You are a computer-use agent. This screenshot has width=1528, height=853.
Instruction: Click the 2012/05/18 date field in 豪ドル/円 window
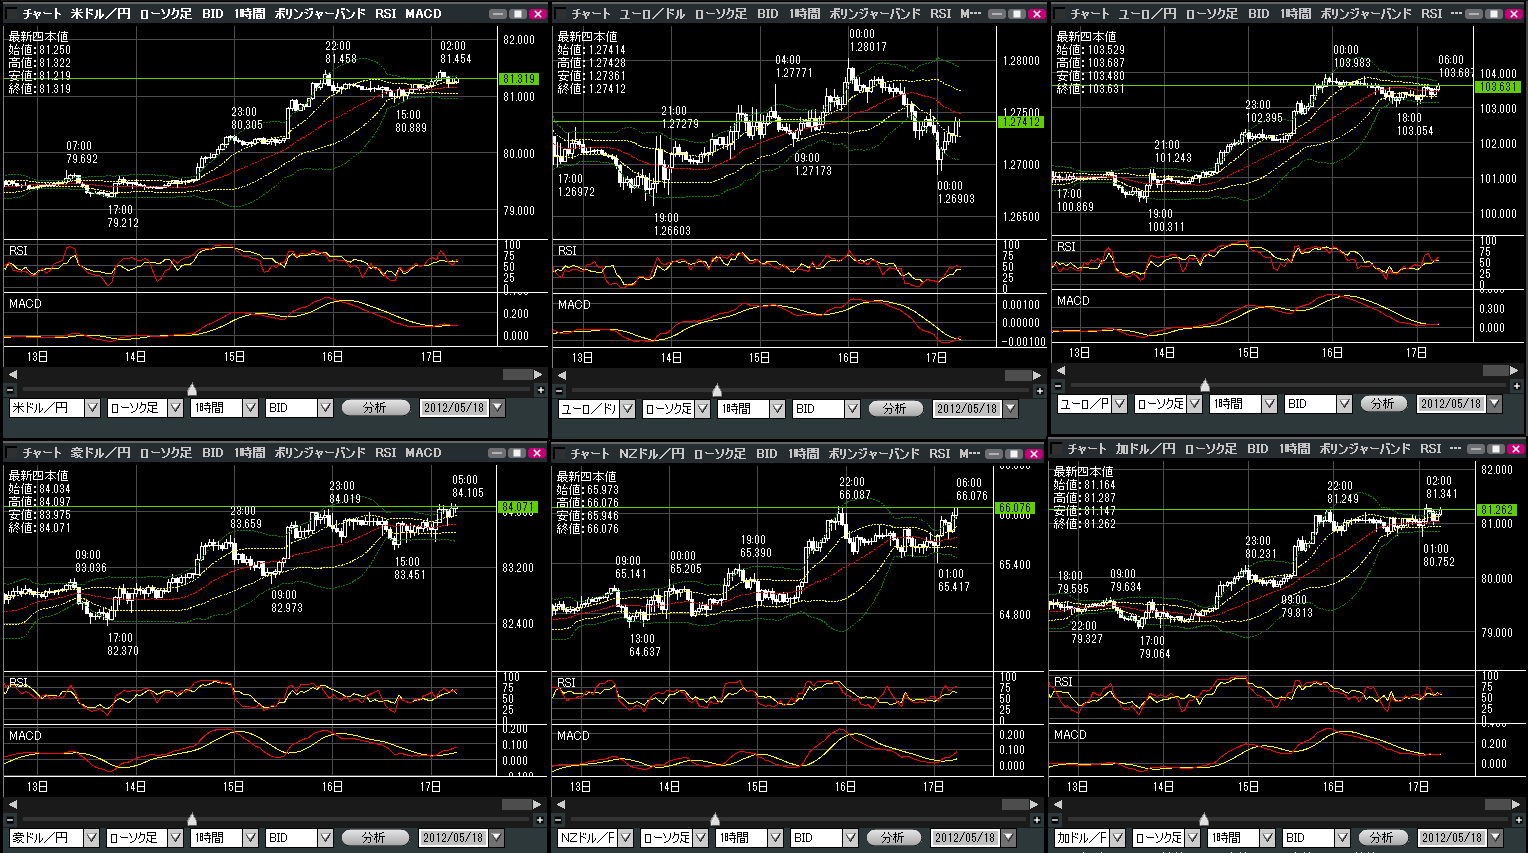(453, 838)
